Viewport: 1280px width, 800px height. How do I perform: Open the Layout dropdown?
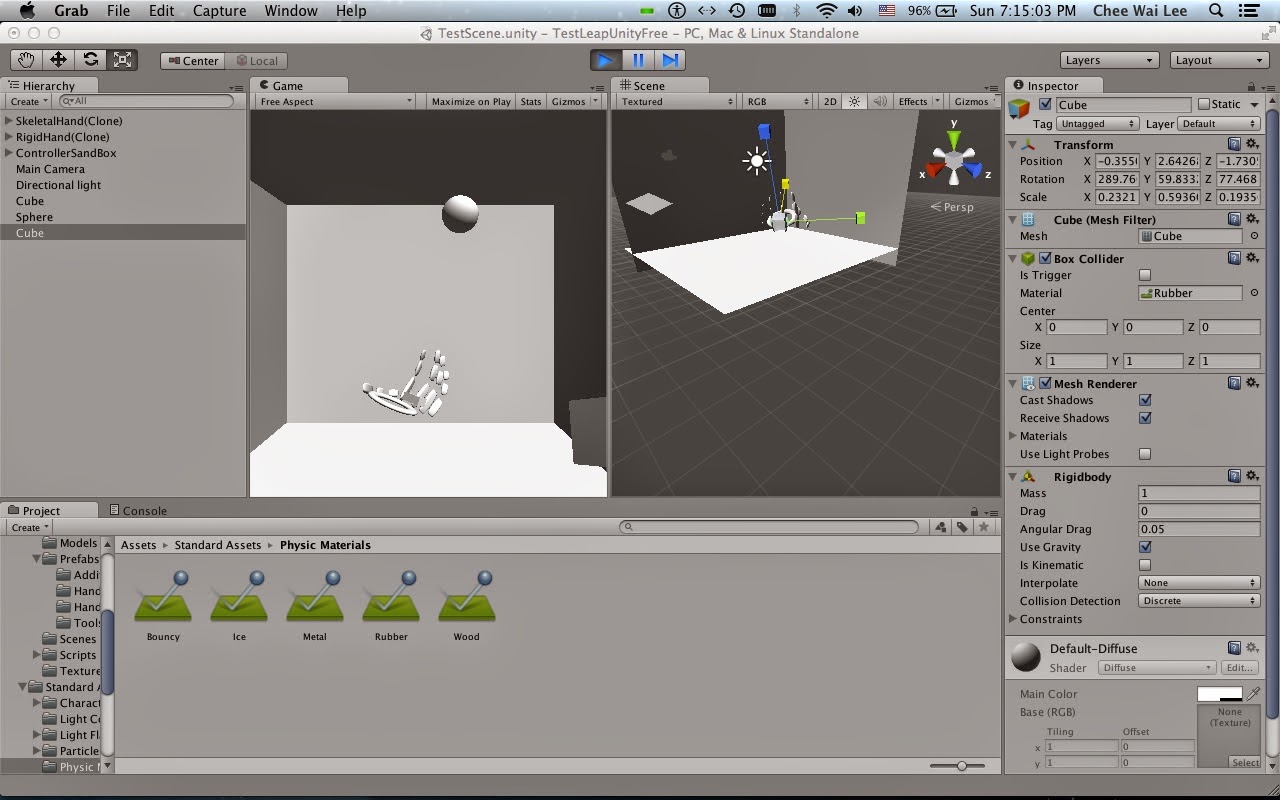tap(1219, 60)
